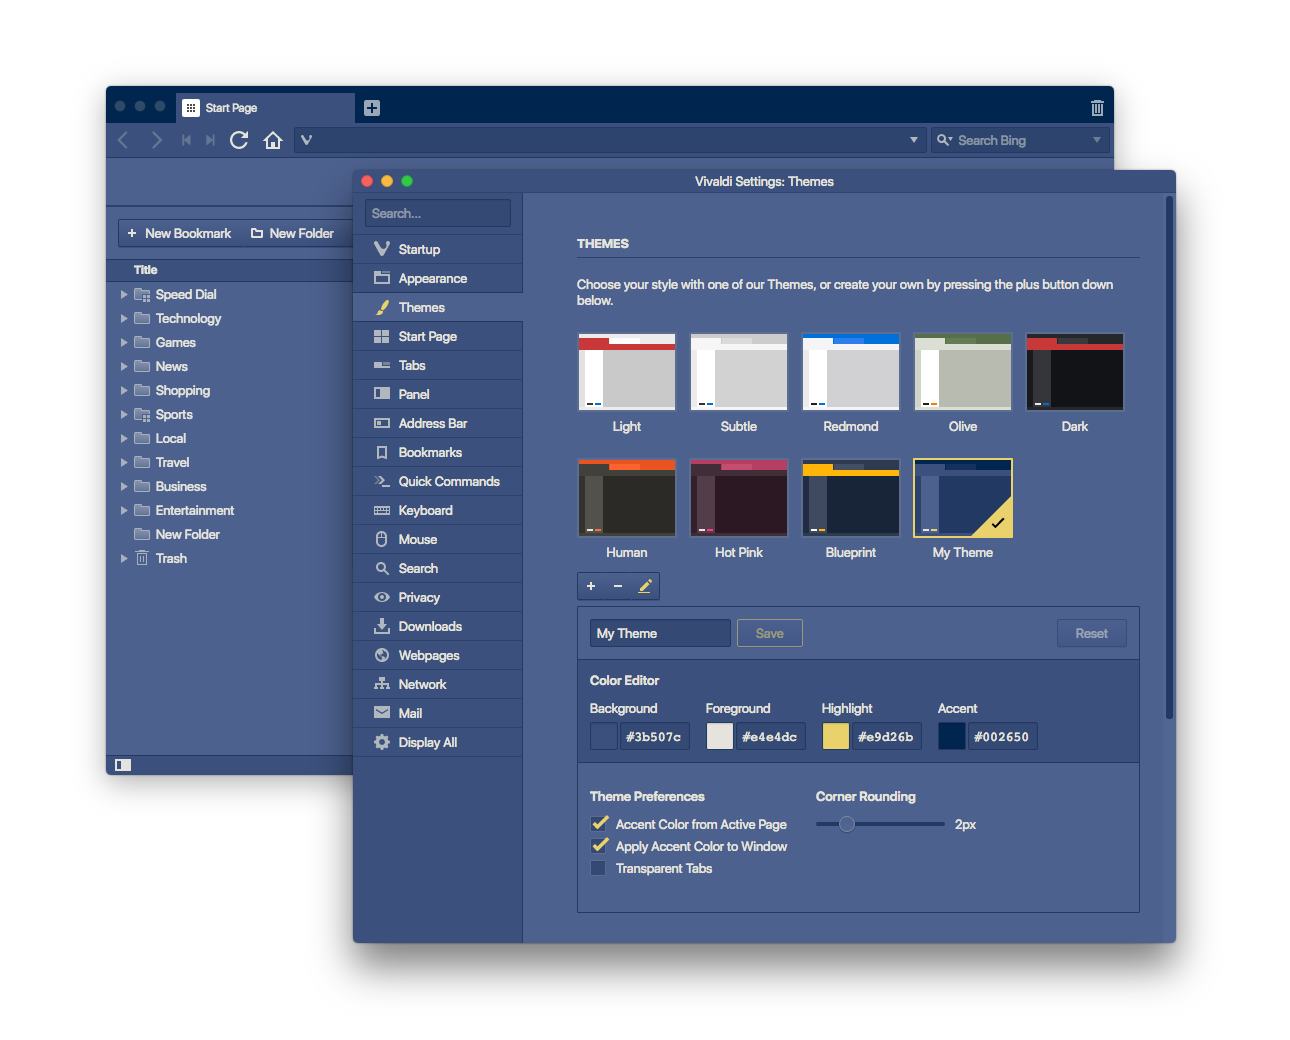
Task: Click the New Bookmark button
Action: [179, 233]
